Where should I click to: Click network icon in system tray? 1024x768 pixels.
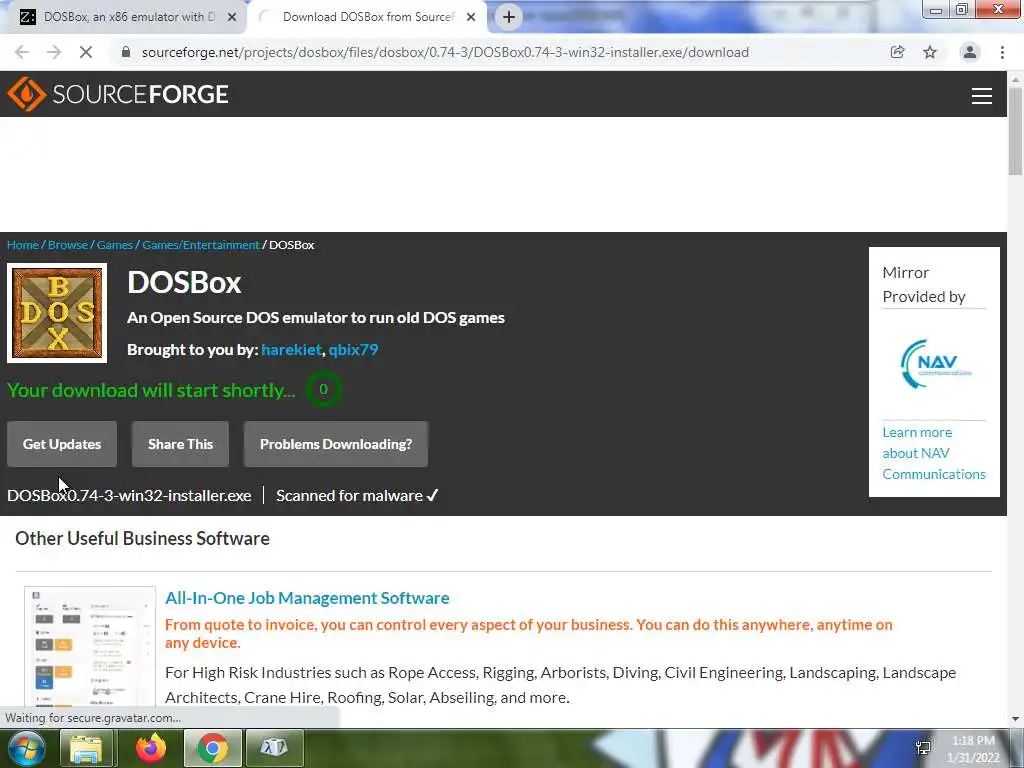coord(923,748)
